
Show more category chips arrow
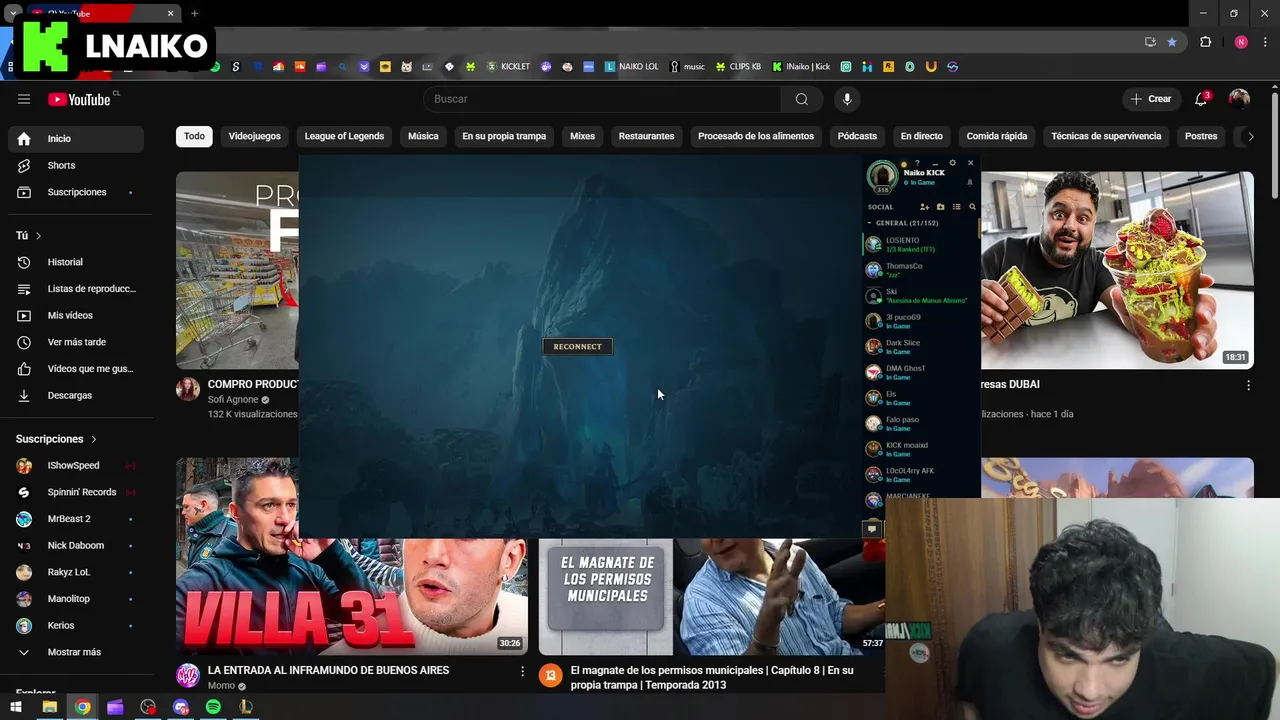pos(1250,136)
